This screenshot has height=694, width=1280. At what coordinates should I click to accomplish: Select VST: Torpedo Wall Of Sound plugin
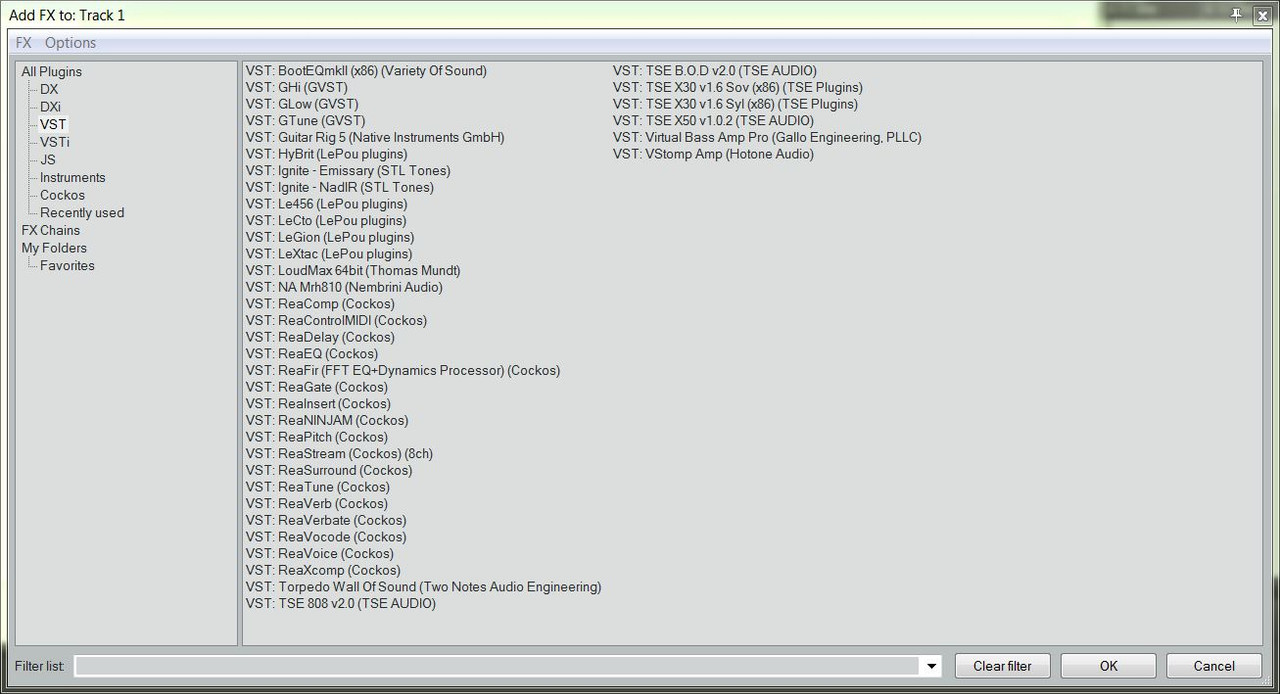tap(424, 588)
